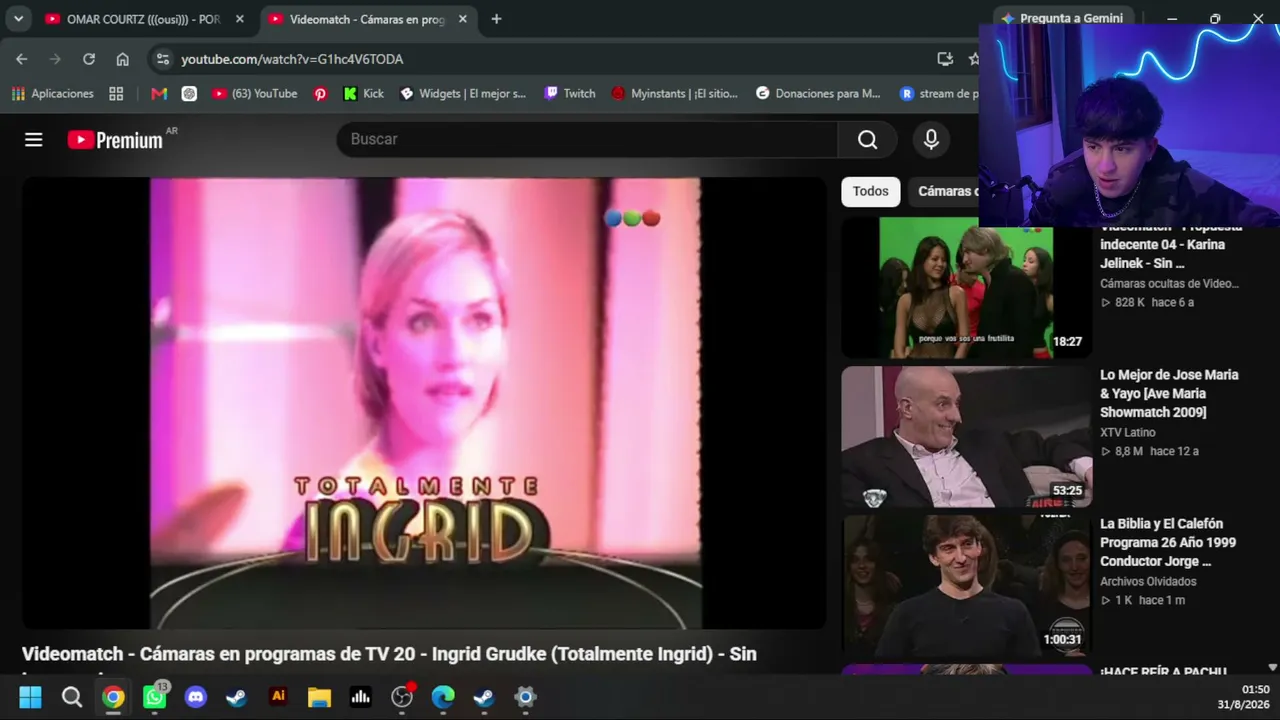Screen dimensions: 1280x720
Task: Open the Propuesta indecente 04 video thumbnail
Action: tap(966, 287)
